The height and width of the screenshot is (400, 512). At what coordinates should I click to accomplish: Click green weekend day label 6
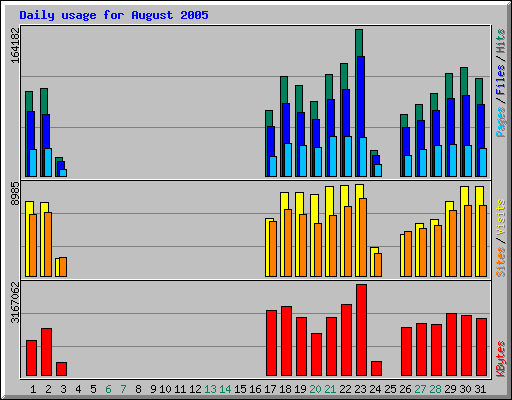click(108, 389)
